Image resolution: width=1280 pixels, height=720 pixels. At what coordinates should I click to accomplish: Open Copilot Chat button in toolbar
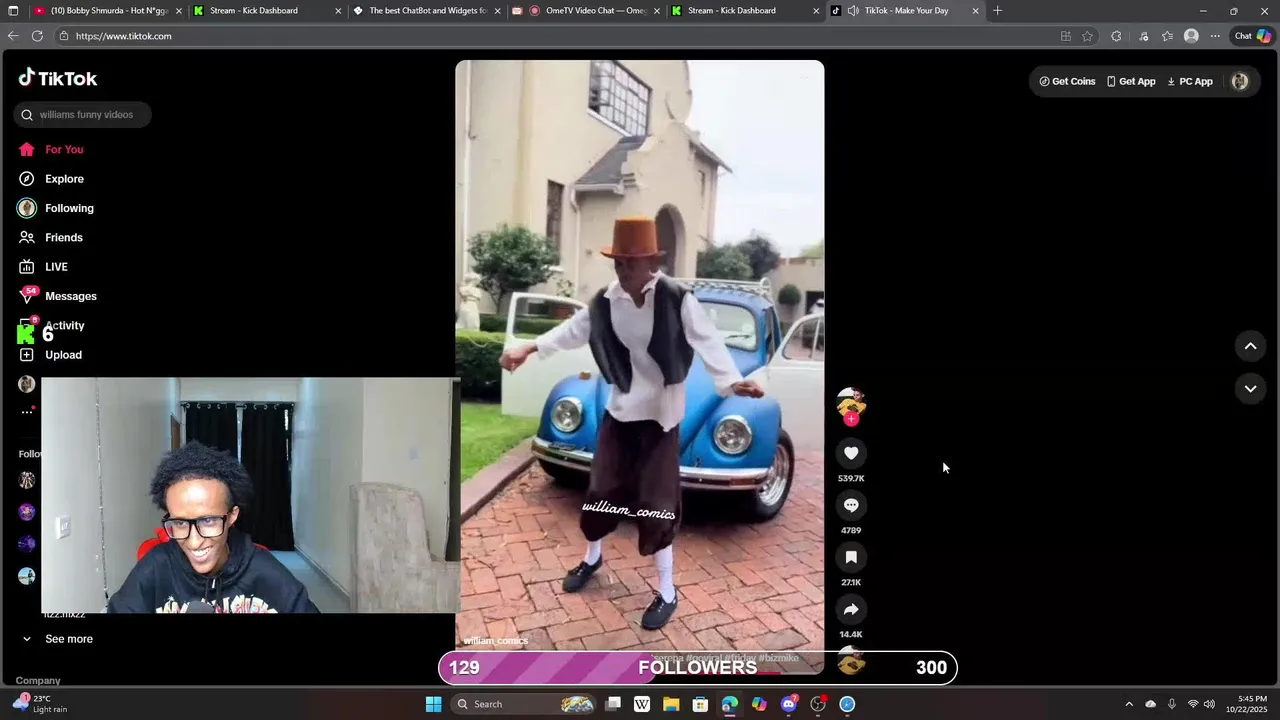tap(1252, 36)
